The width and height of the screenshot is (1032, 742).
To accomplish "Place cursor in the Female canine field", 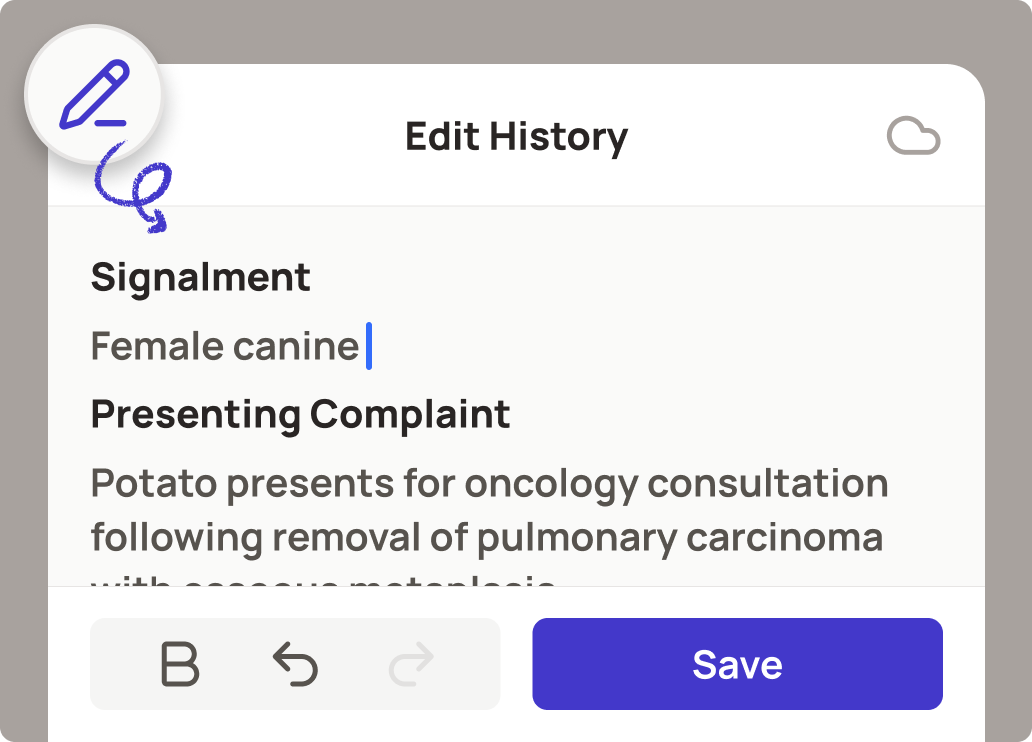I will pos(225,346).
